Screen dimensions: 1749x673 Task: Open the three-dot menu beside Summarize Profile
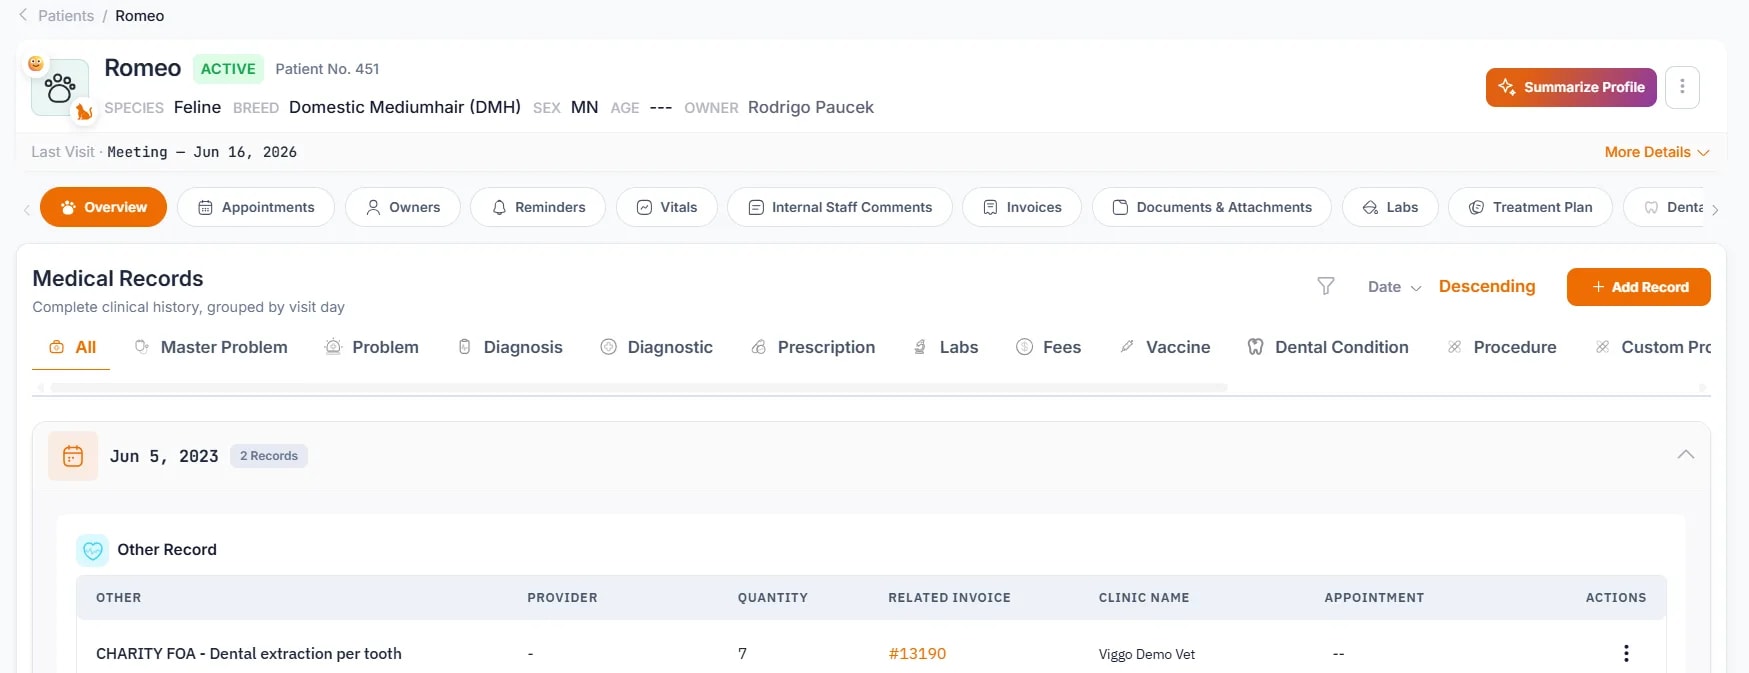1682,87
